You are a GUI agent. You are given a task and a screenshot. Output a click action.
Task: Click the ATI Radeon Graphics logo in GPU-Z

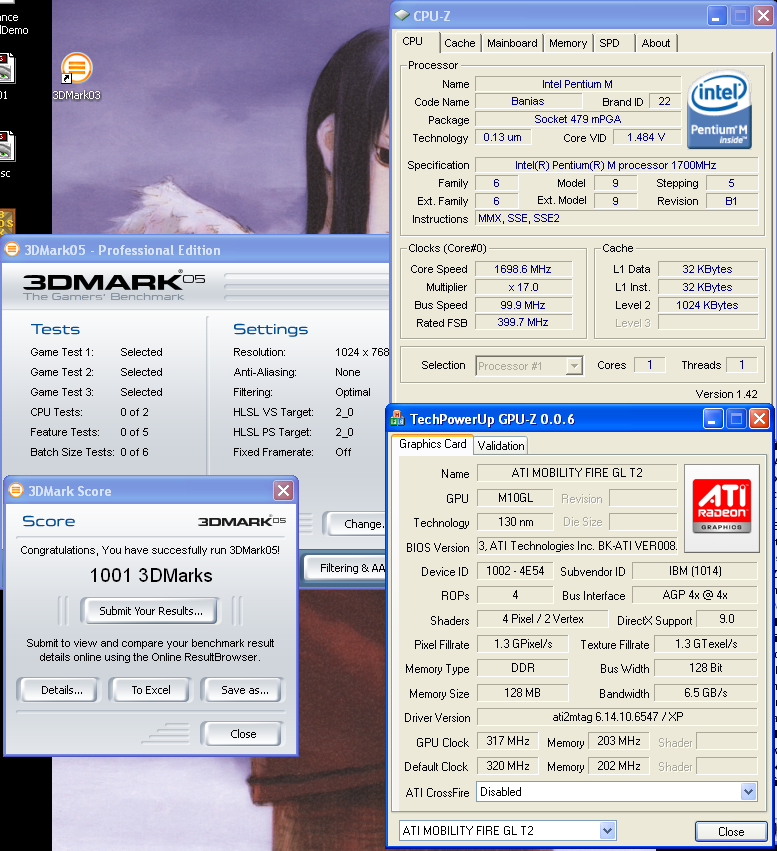pyautogui.click(x=722, y=507)
